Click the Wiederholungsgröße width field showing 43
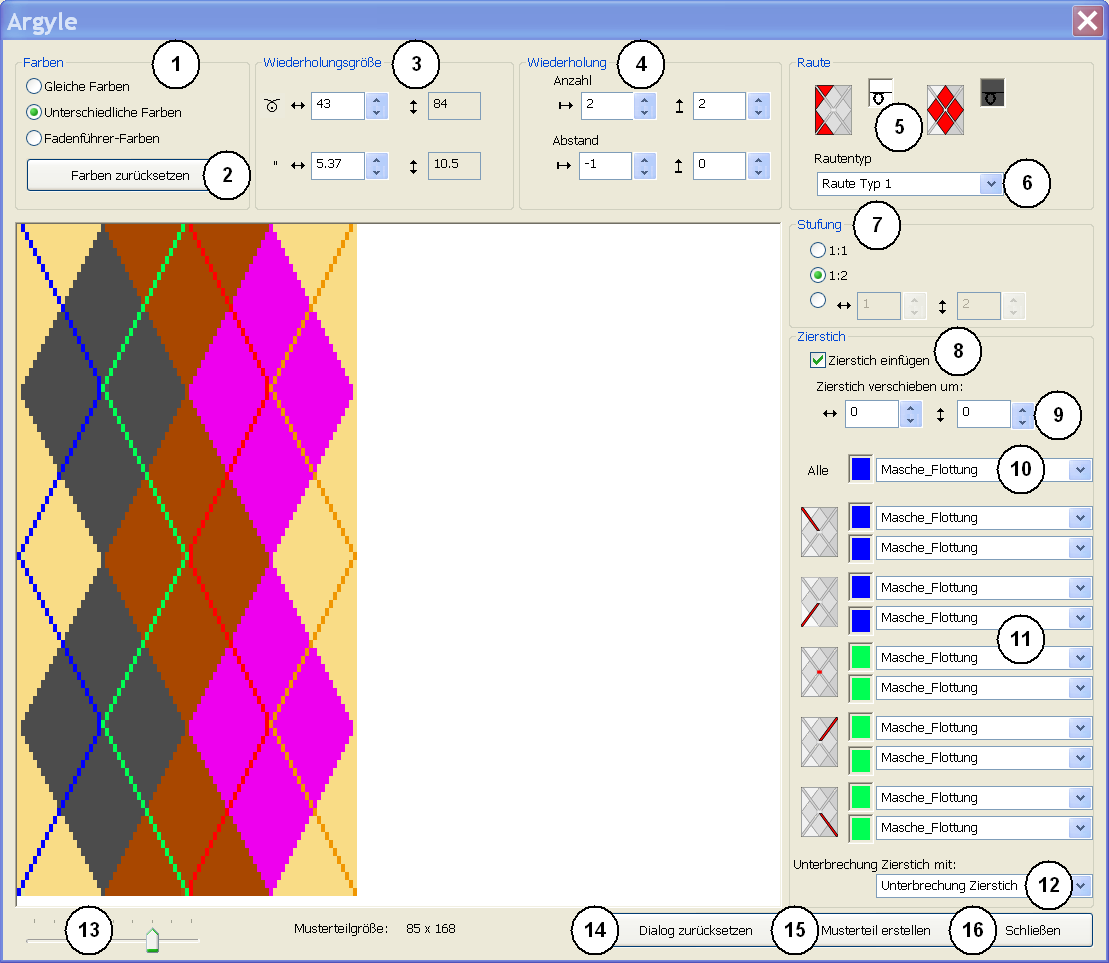Viewport: 1109px width, 963px height. tap(337, 106)
